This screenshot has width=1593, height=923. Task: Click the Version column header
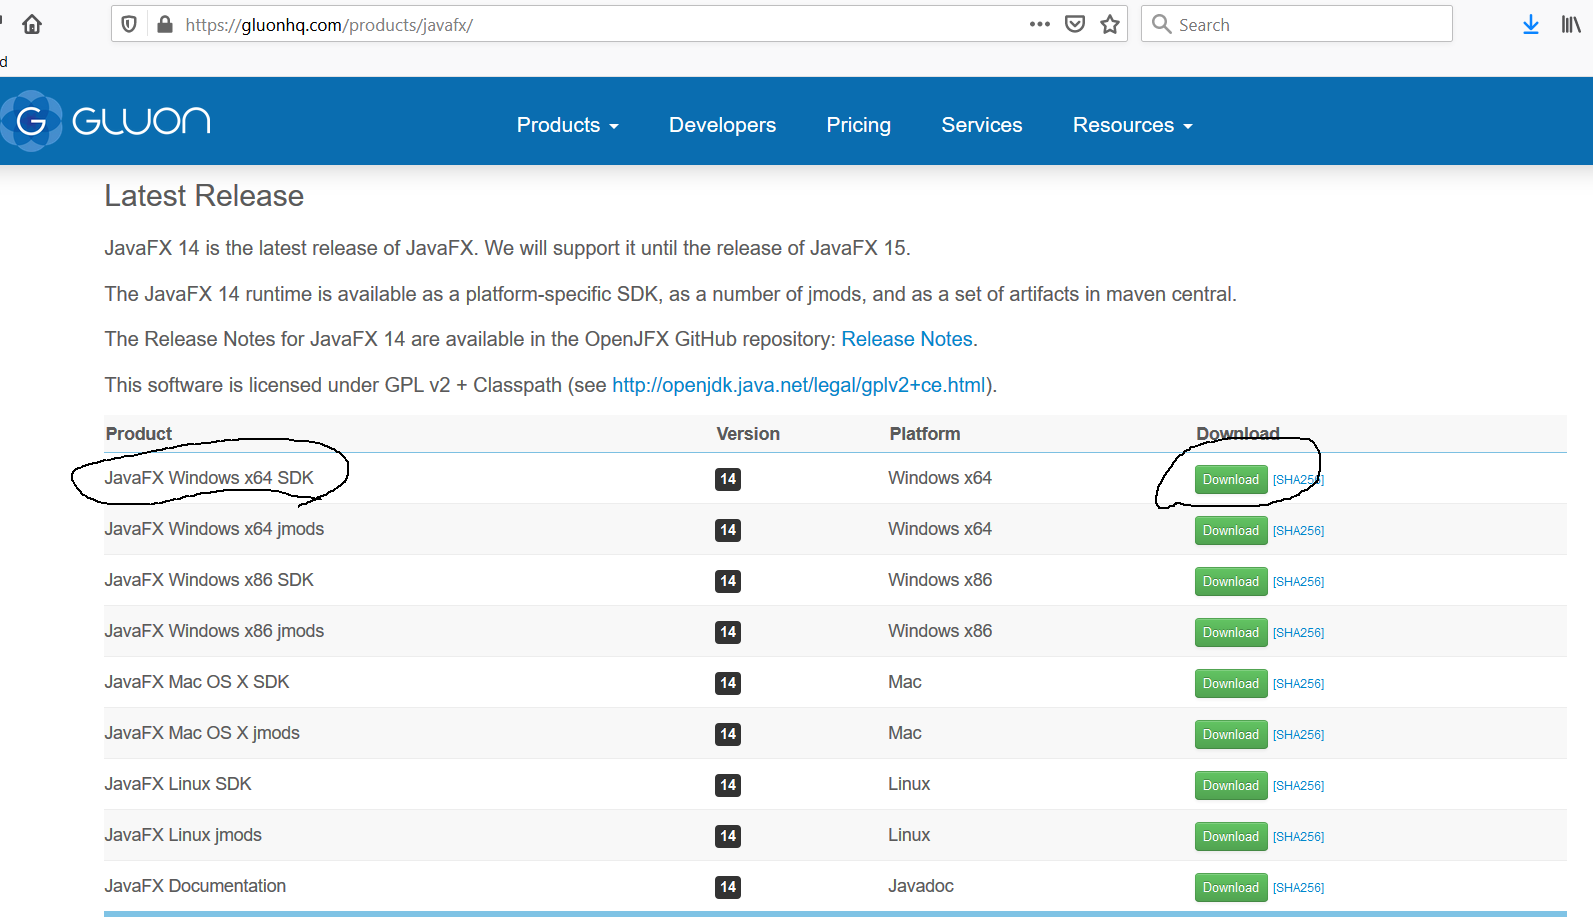pos(748,434)
